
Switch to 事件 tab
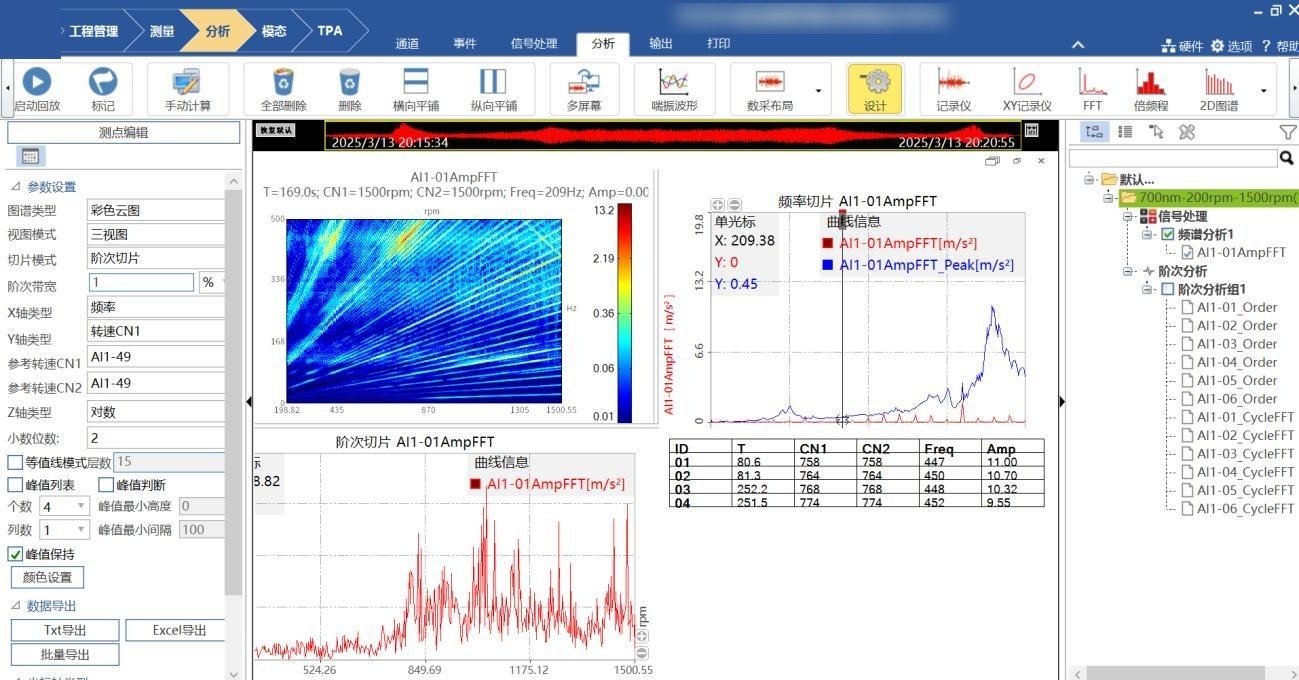pos(464,44)
